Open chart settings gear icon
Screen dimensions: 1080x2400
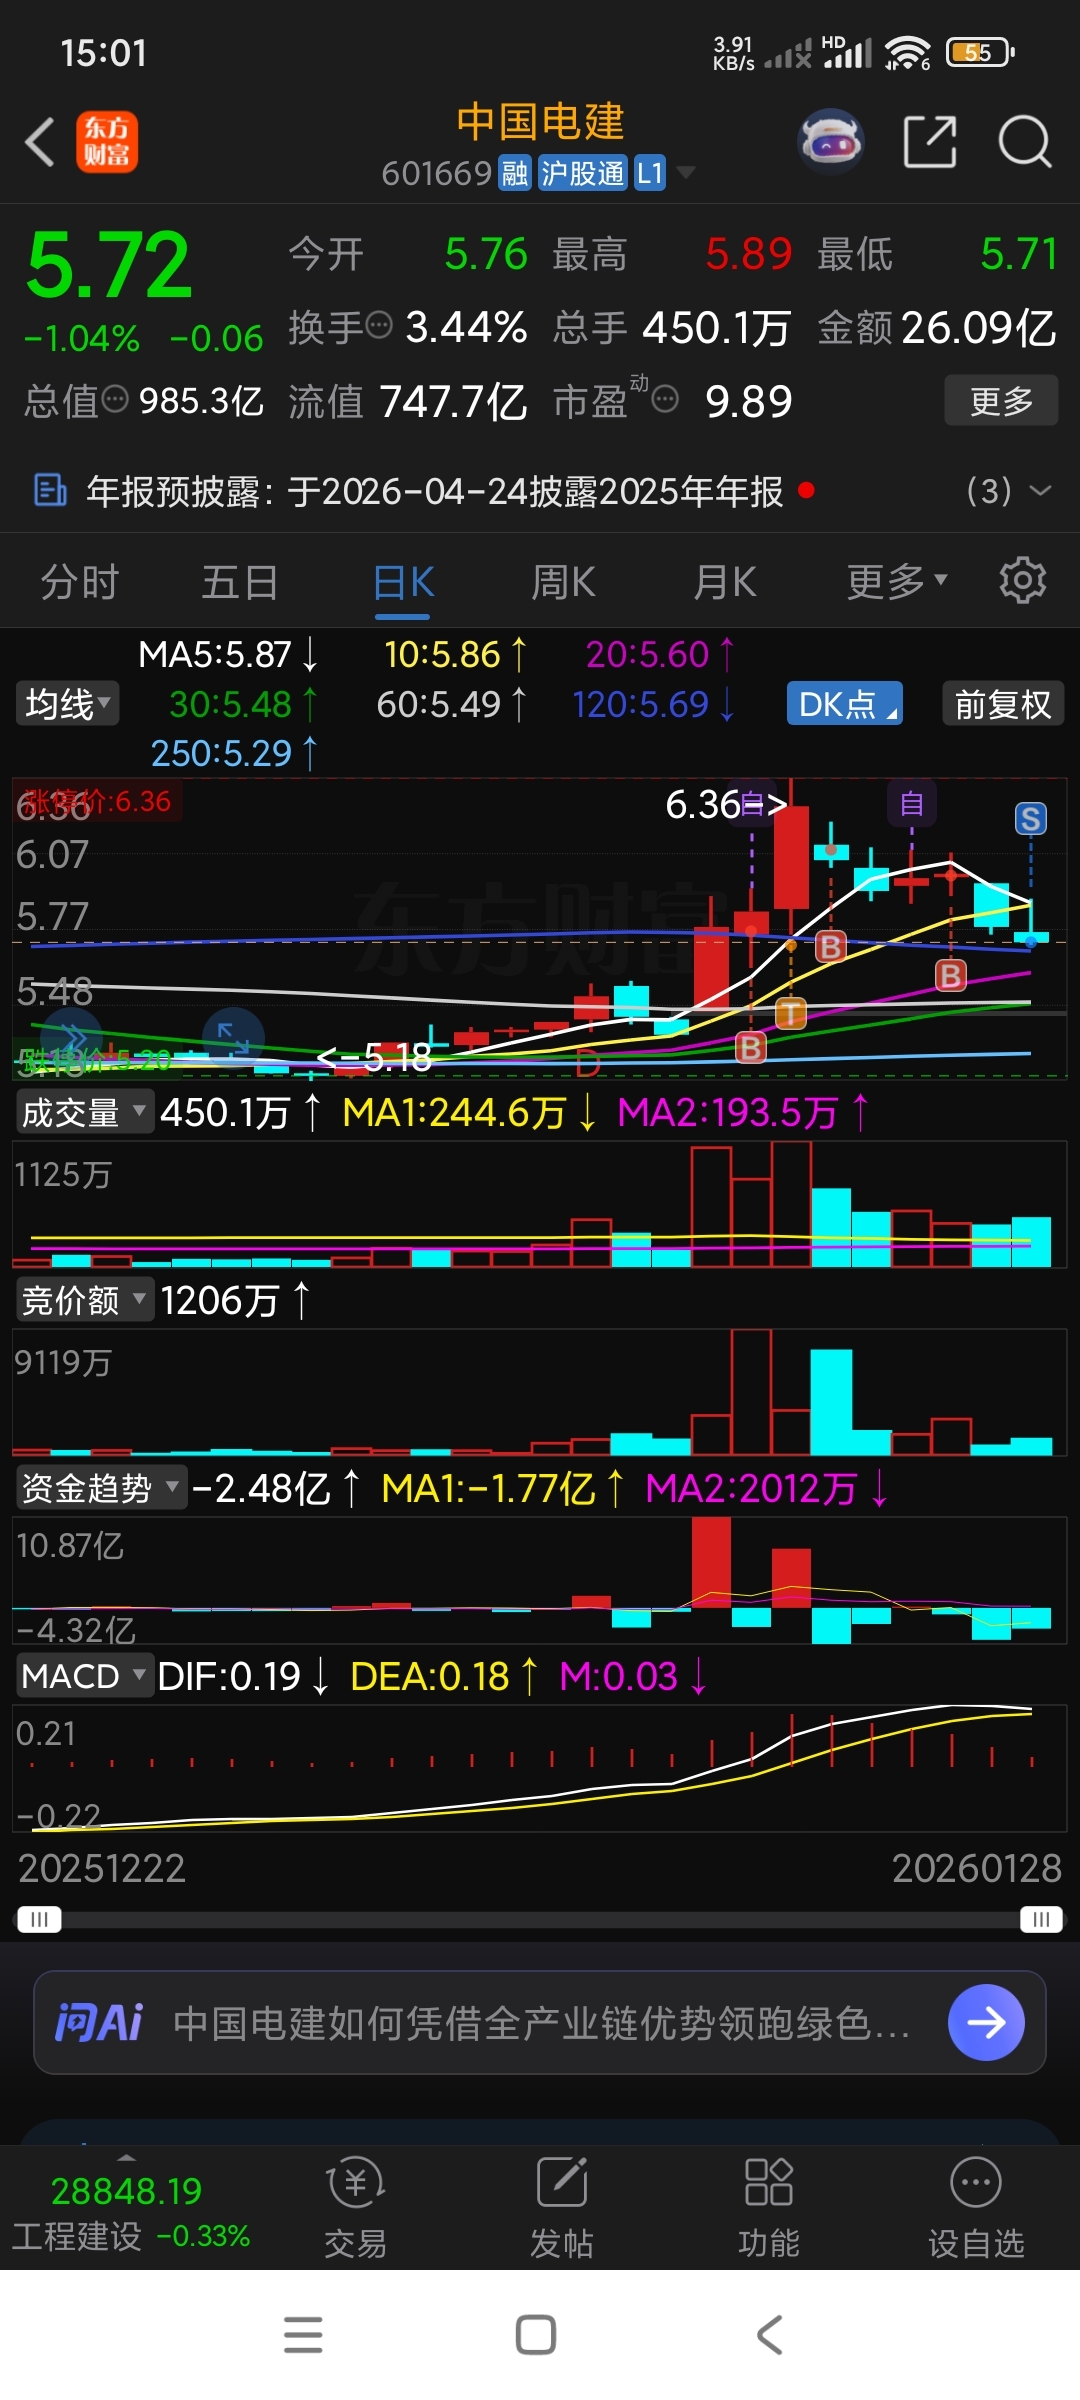pyautogui.click(x=1022, y=581)
